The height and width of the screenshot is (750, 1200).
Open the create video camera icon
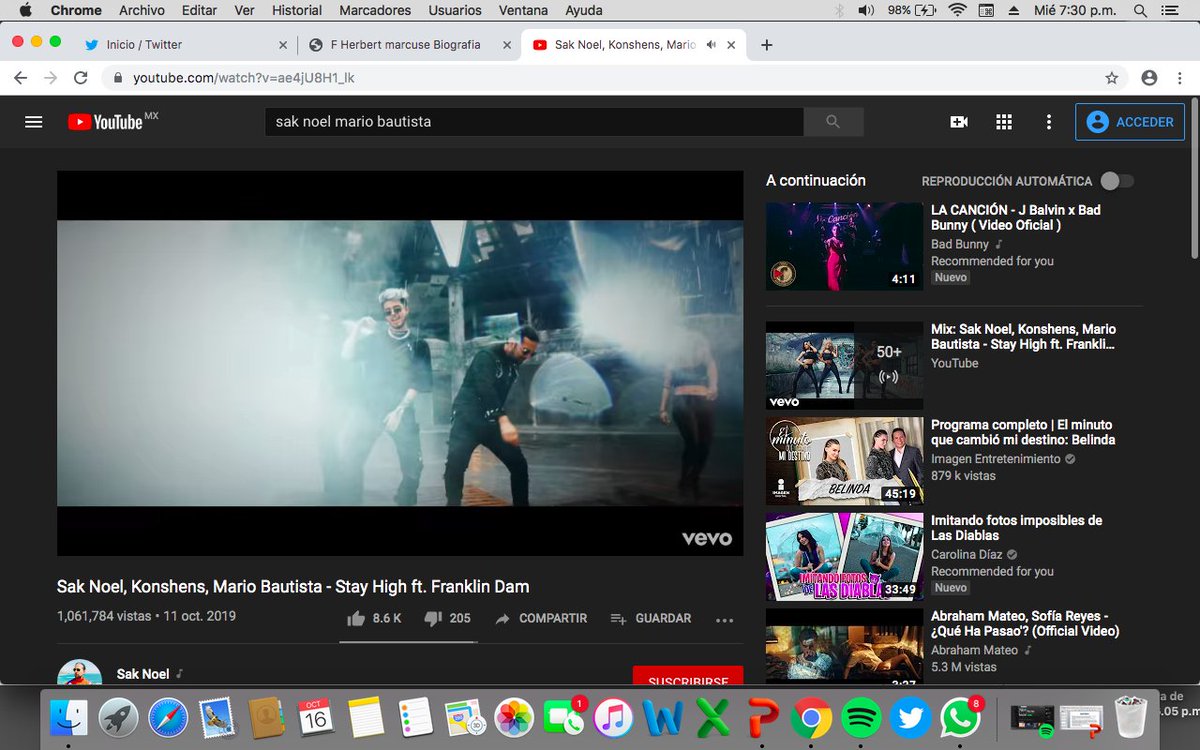[x=959, y=122]
